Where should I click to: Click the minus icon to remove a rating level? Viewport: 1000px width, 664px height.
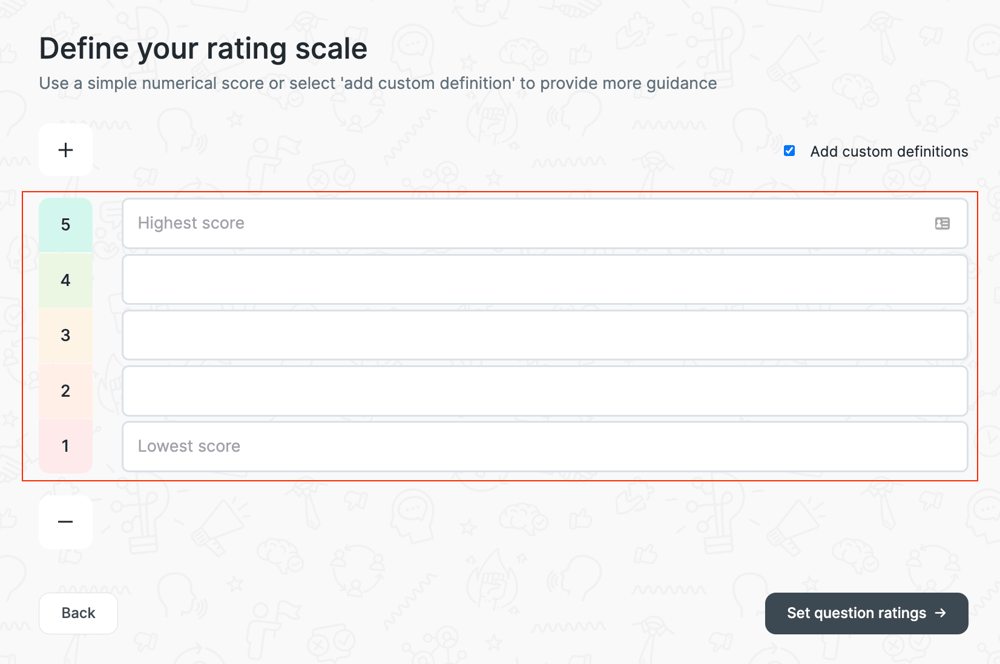[64, 522]
